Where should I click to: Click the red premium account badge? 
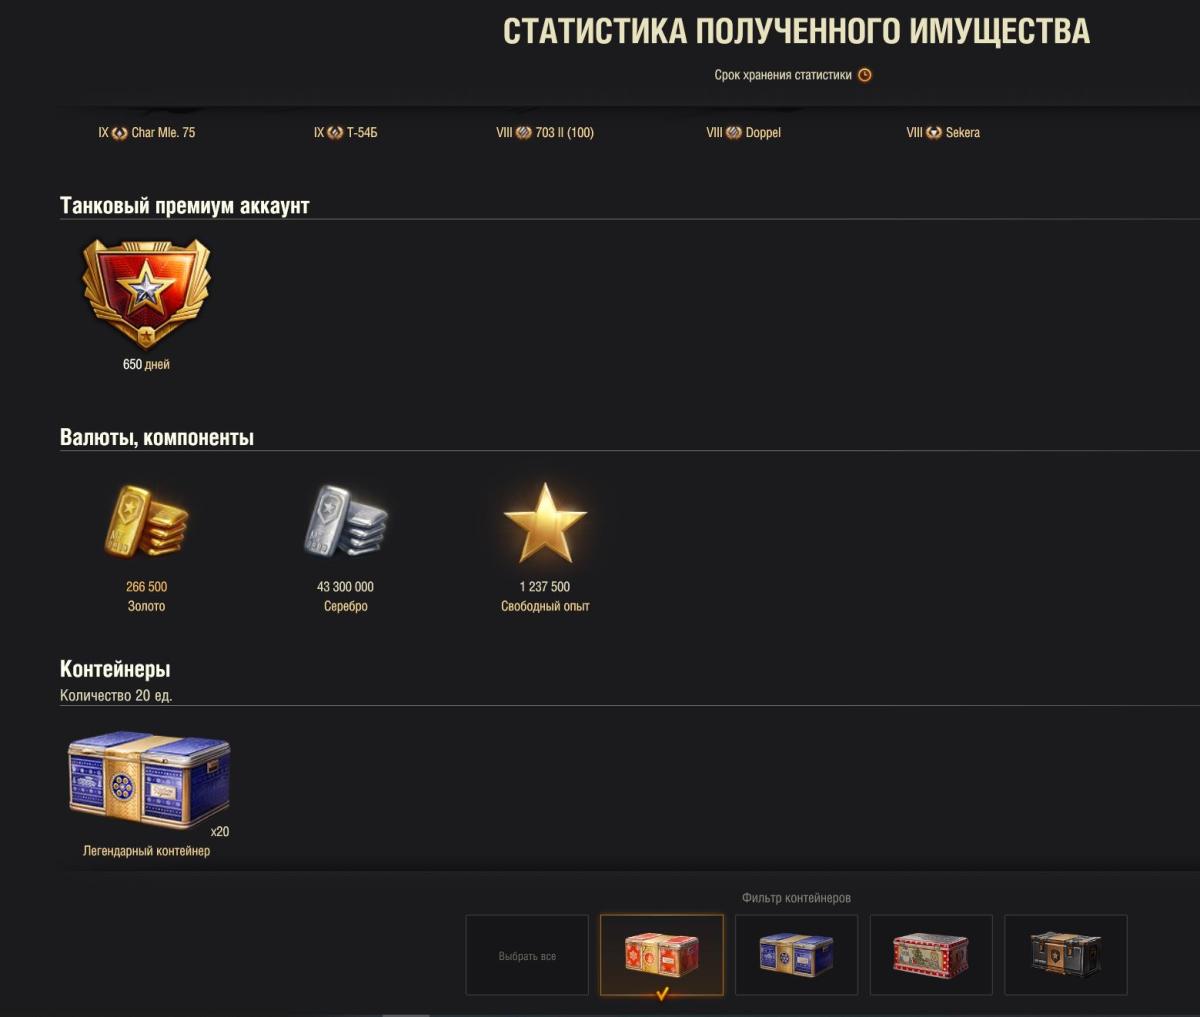tap(146, 292)
